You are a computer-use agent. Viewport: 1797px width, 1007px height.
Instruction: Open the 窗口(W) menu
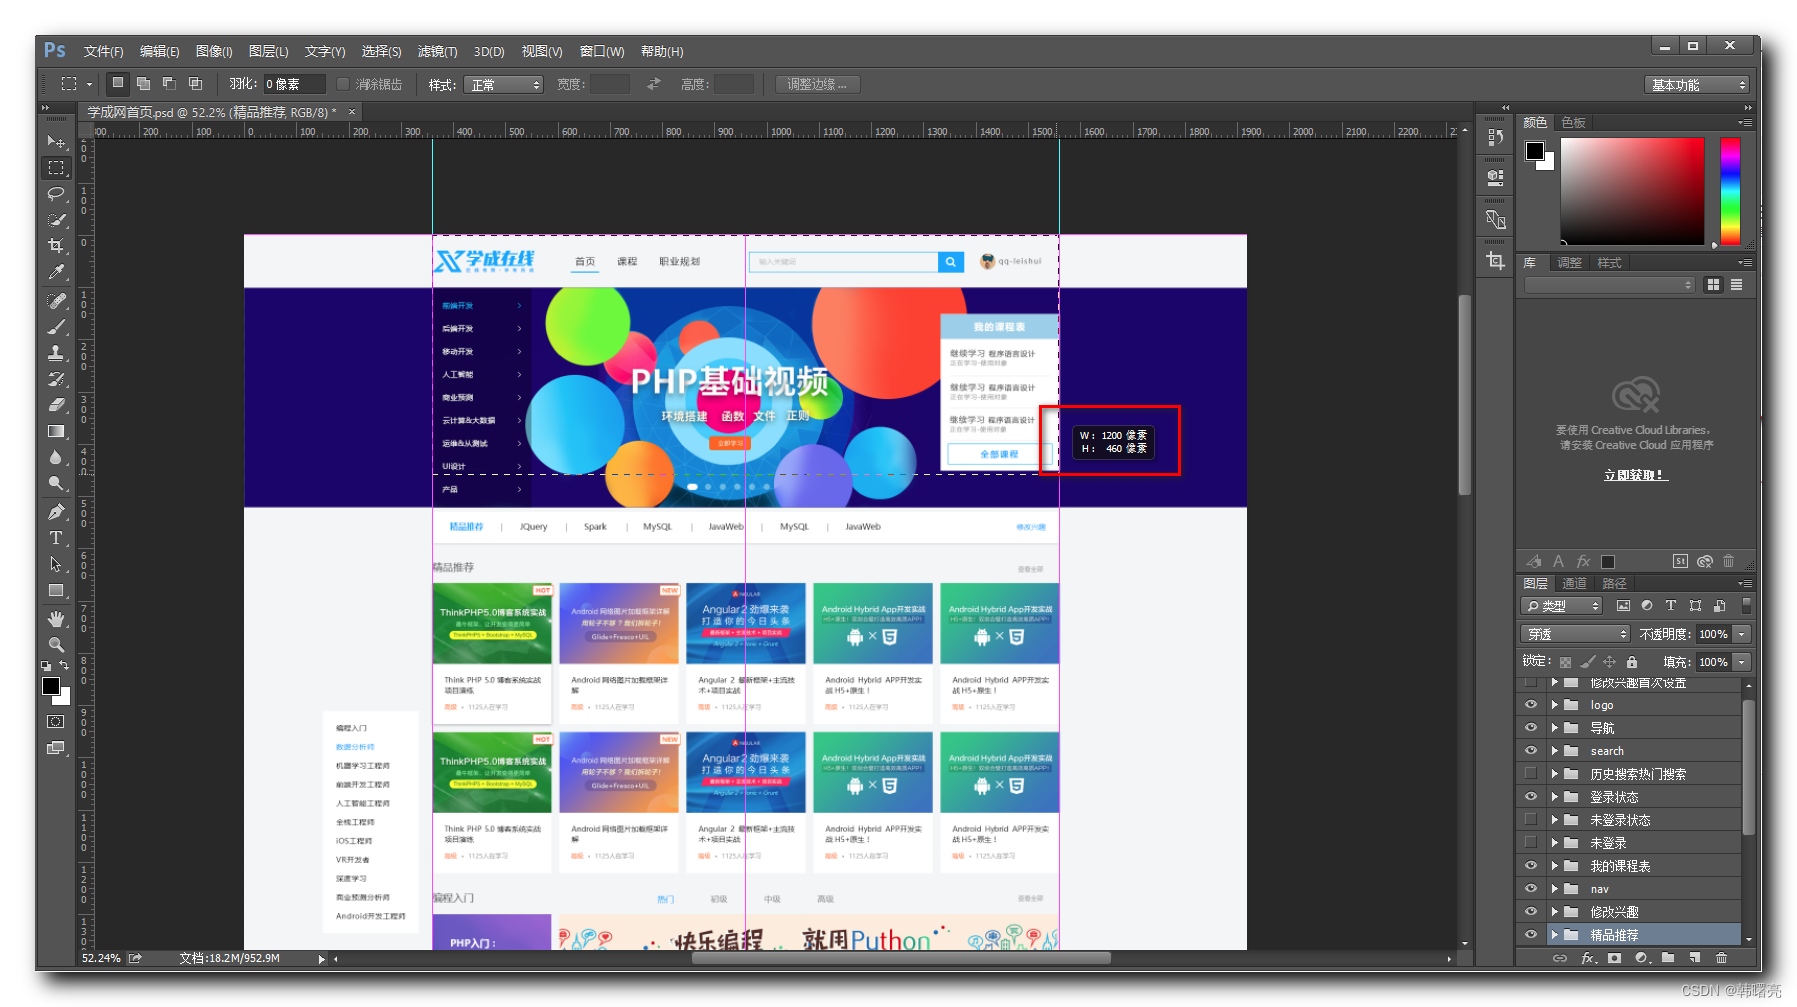(x=602, y=51)
